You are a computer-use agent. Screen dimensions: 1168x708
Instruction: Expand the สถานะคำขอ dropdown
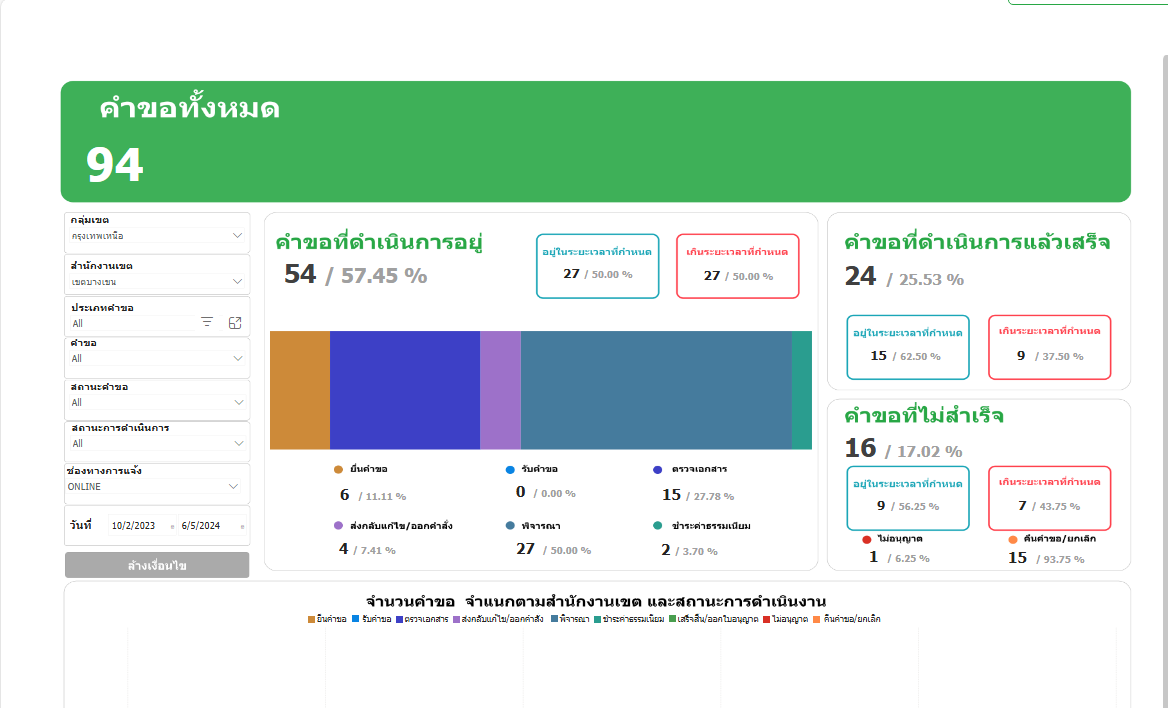[x=237, y=402]
